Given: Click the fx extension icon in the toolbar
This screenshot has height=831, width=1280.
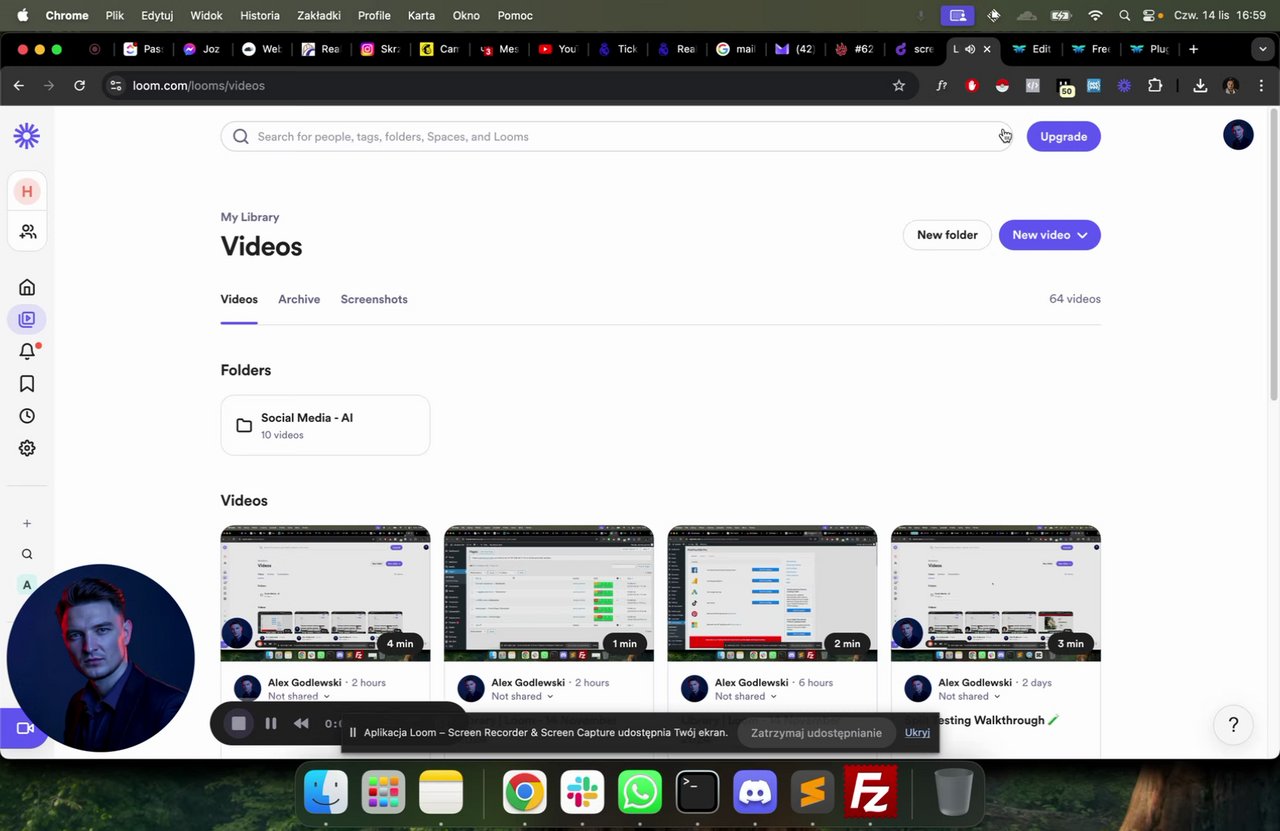Looking at the screenshot, I should click(941, 86).
